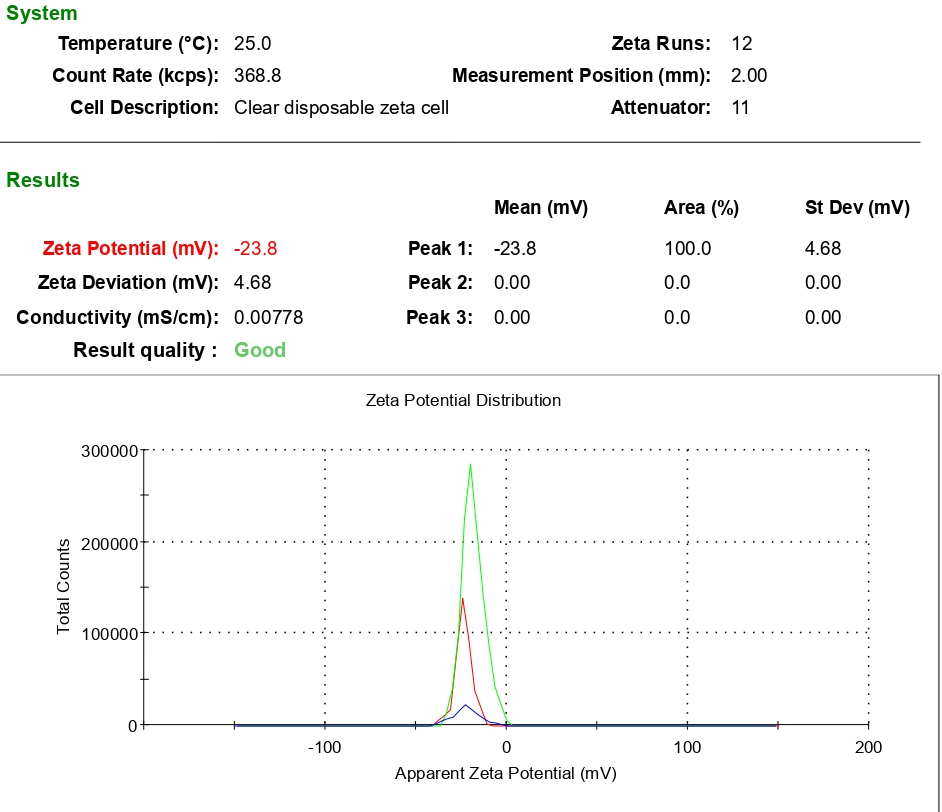Click the green Good result quality text

(260, 350)
